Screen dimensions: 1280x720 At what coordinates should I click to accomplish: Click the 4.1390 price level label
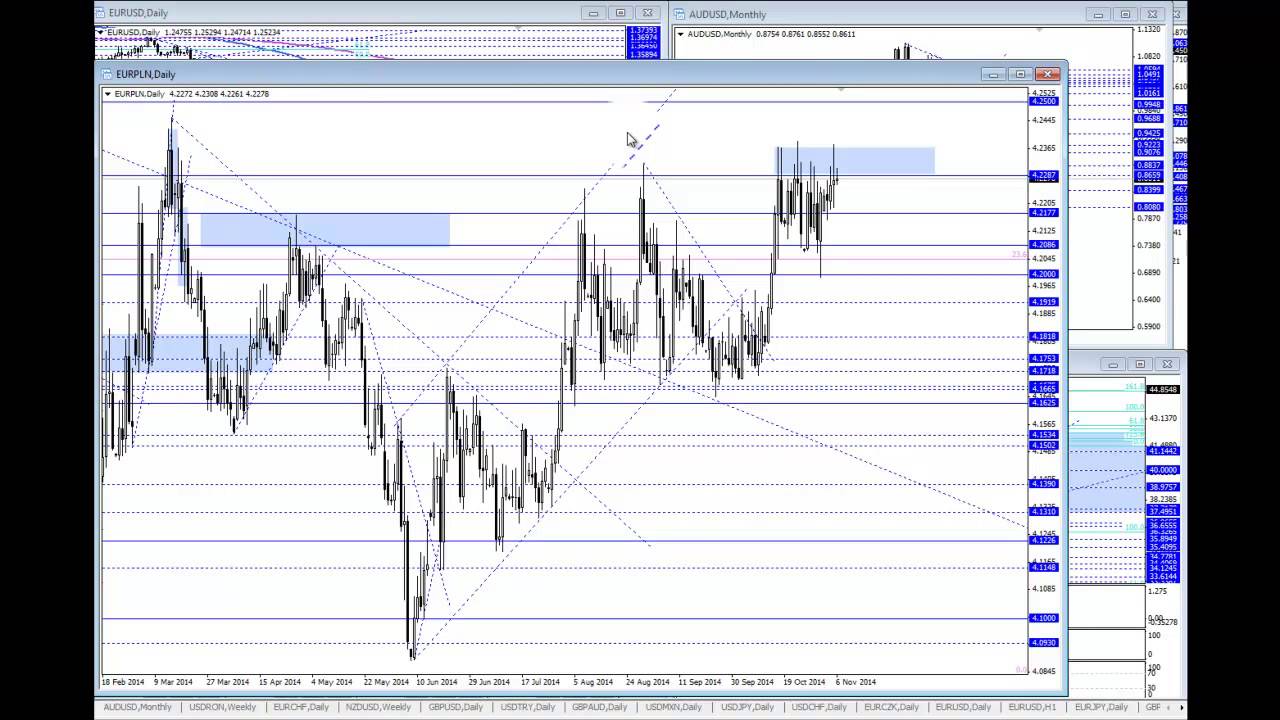(1043, 484)
